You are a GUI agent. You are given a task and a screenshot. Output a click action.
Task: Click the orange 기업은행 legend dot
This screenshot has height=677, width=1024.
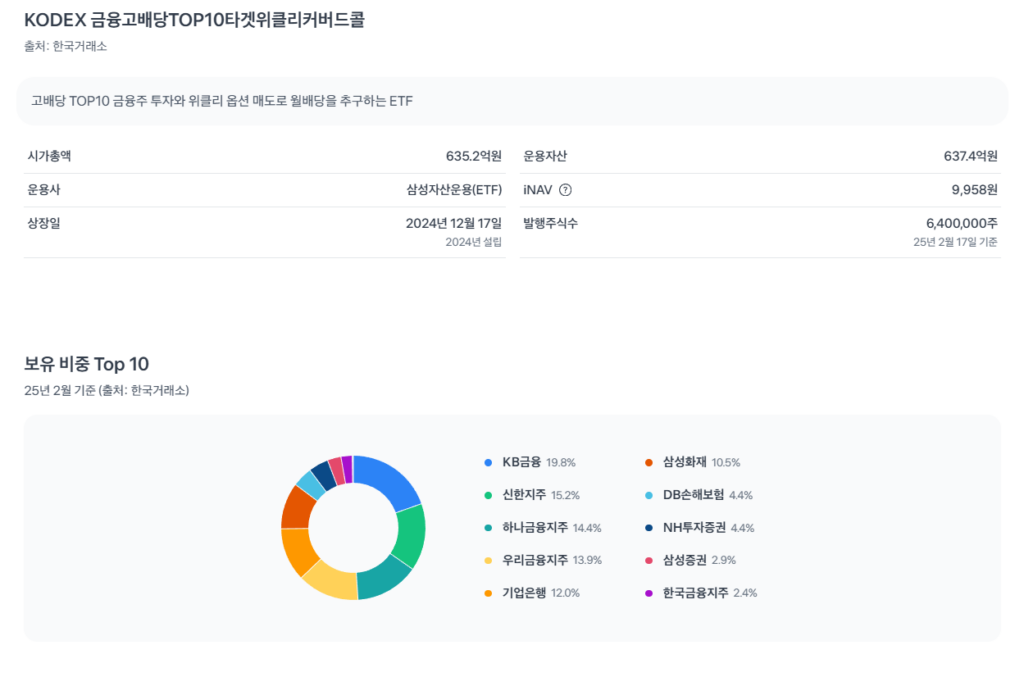pyautogui.click(x=488, y=593)
